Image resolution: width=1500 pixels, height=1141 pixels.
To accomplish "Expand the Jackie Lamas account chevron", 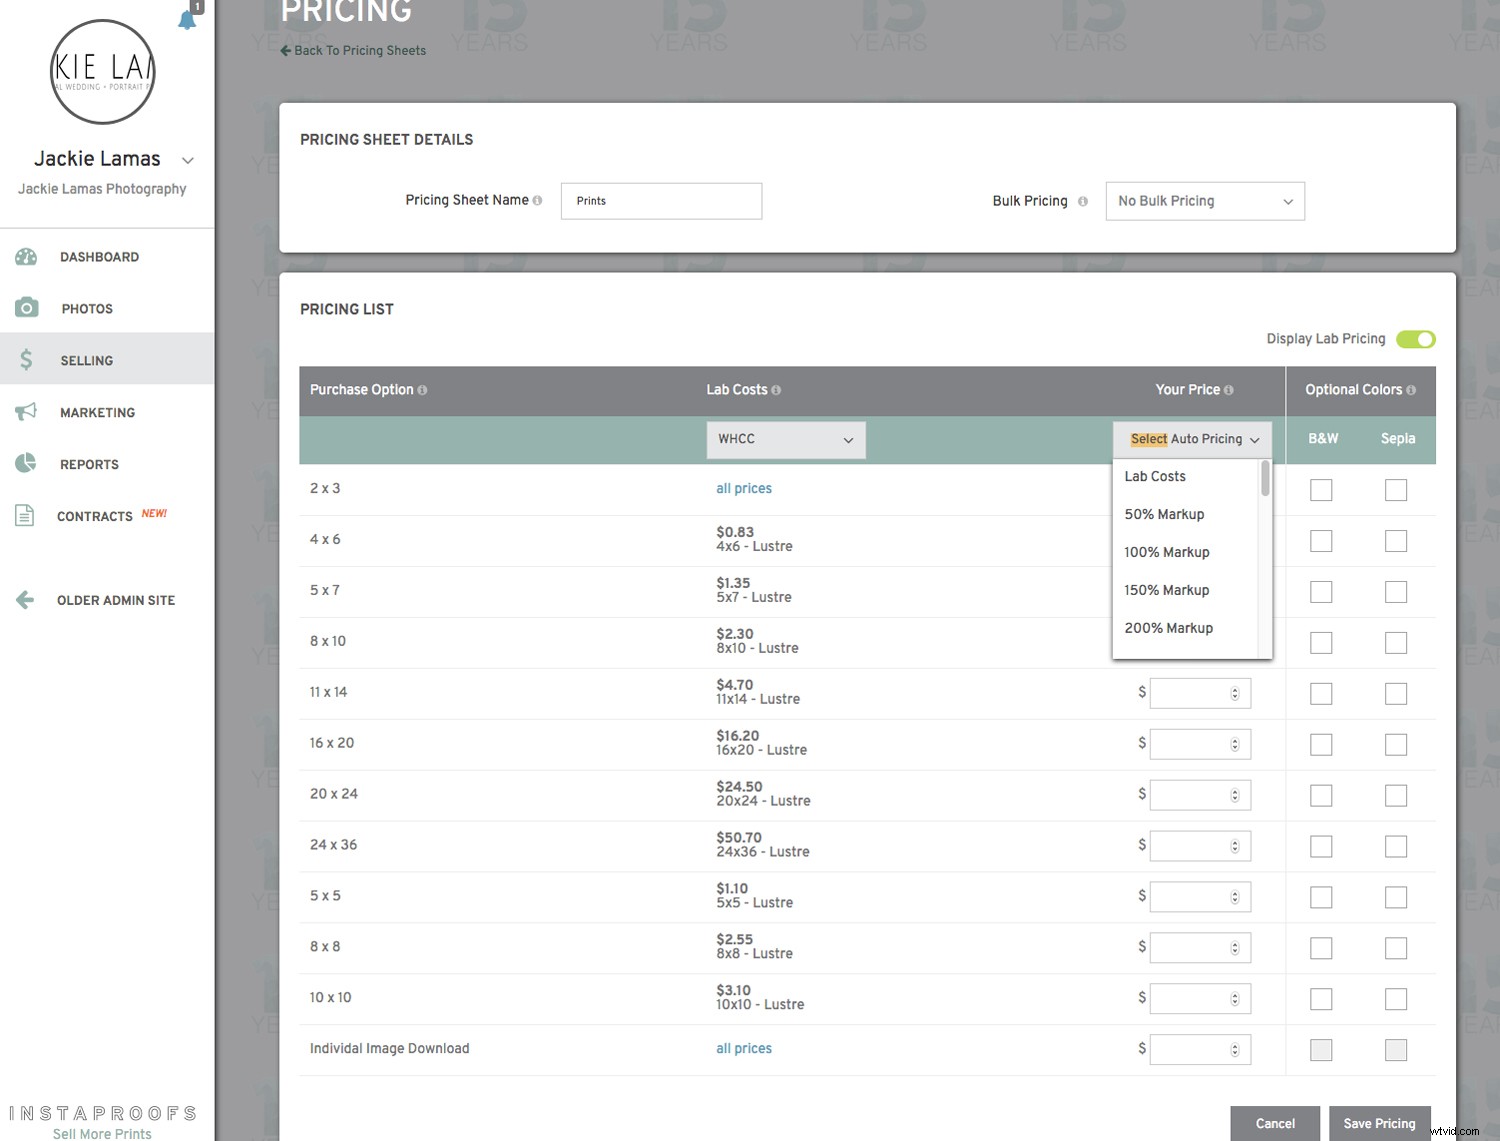I will click(188, 160).
